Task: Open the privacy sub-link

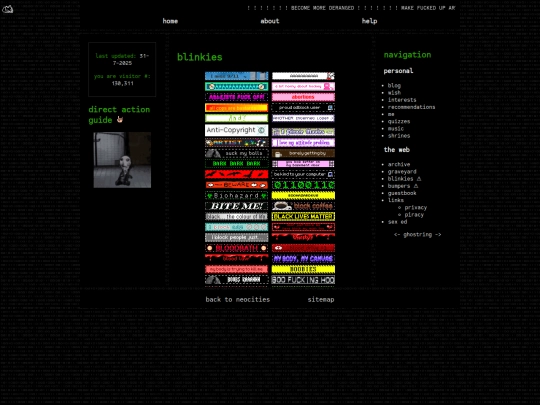Action: coord(416,207)
